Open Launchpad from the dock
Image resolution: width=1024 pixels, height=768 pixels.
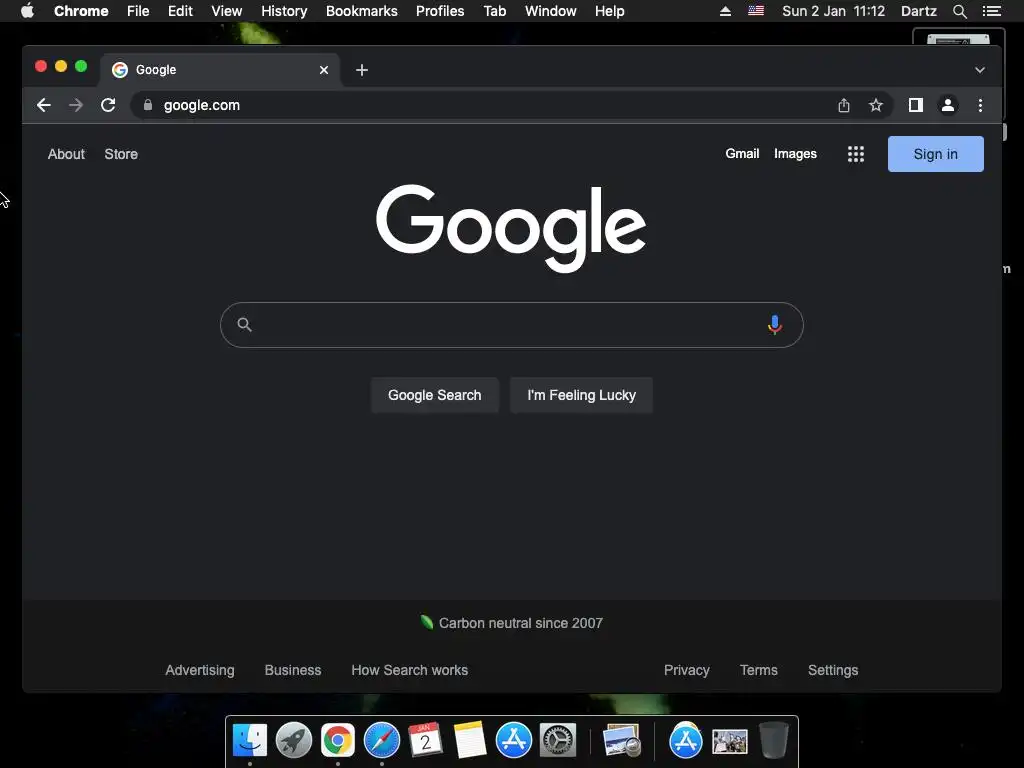(x=294, y=741)
